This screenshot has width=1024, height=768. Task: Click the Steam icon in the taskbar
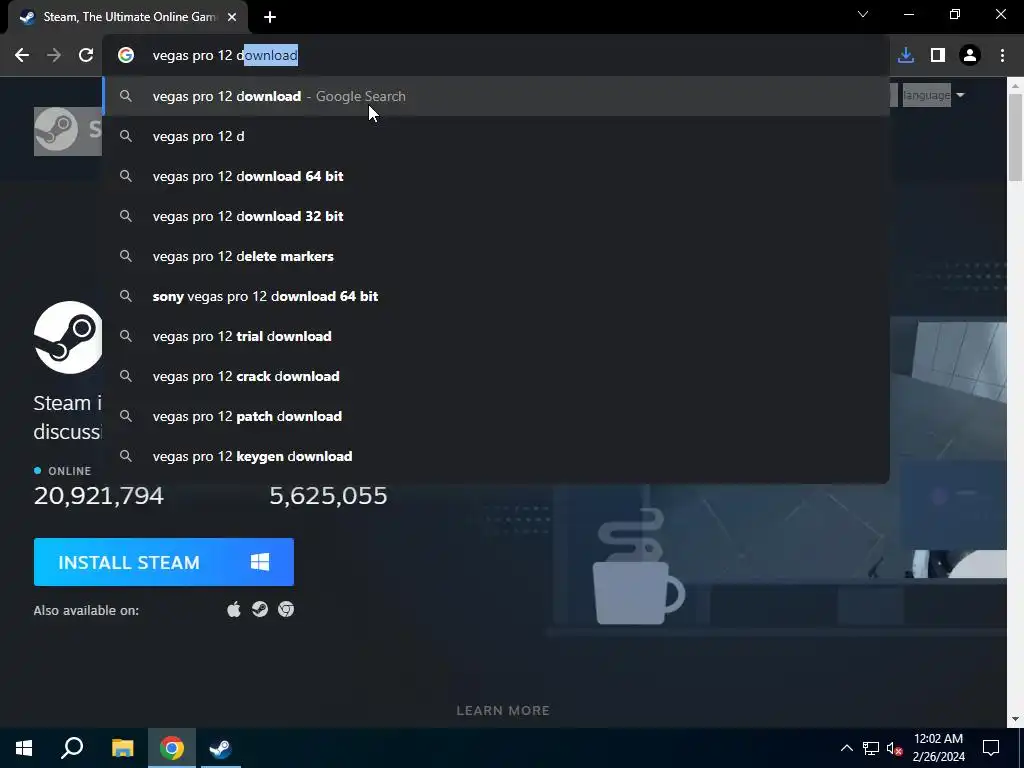[x=221, y=748]
